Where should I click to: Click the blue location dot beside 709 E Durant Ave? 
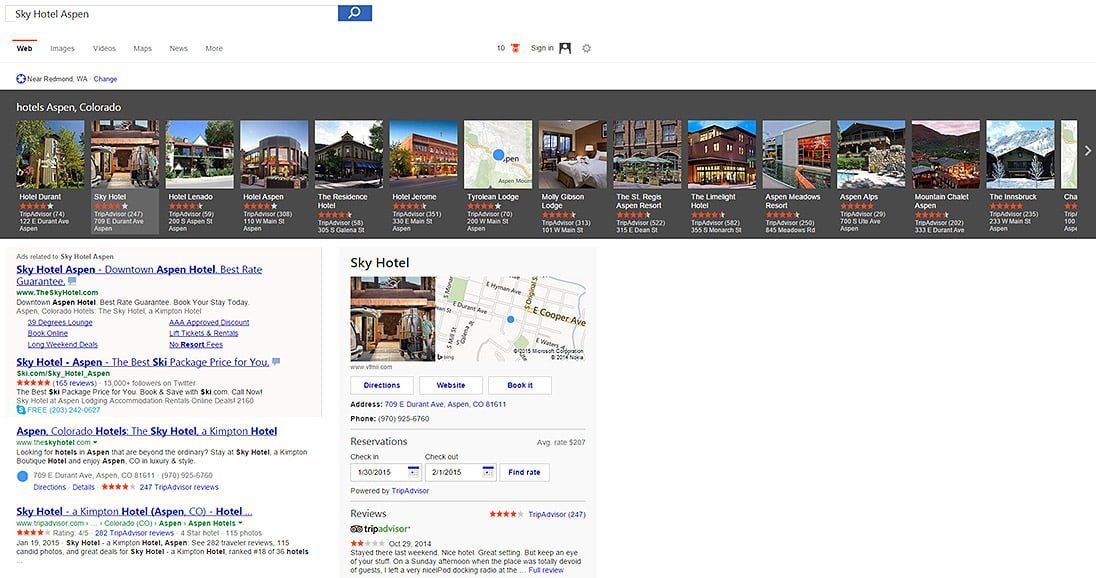22,476
